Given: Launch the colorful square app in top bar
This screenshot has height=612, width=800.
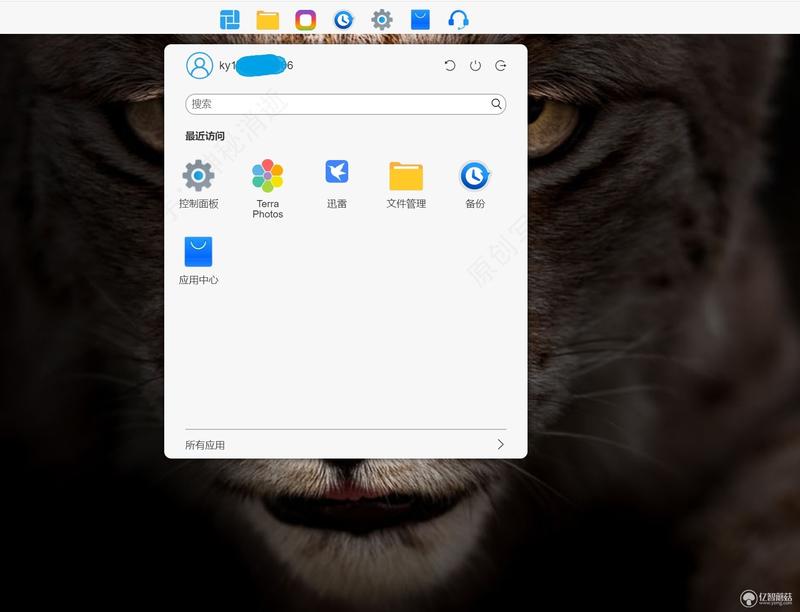Looking at the screenshot, I should [305, 20].
